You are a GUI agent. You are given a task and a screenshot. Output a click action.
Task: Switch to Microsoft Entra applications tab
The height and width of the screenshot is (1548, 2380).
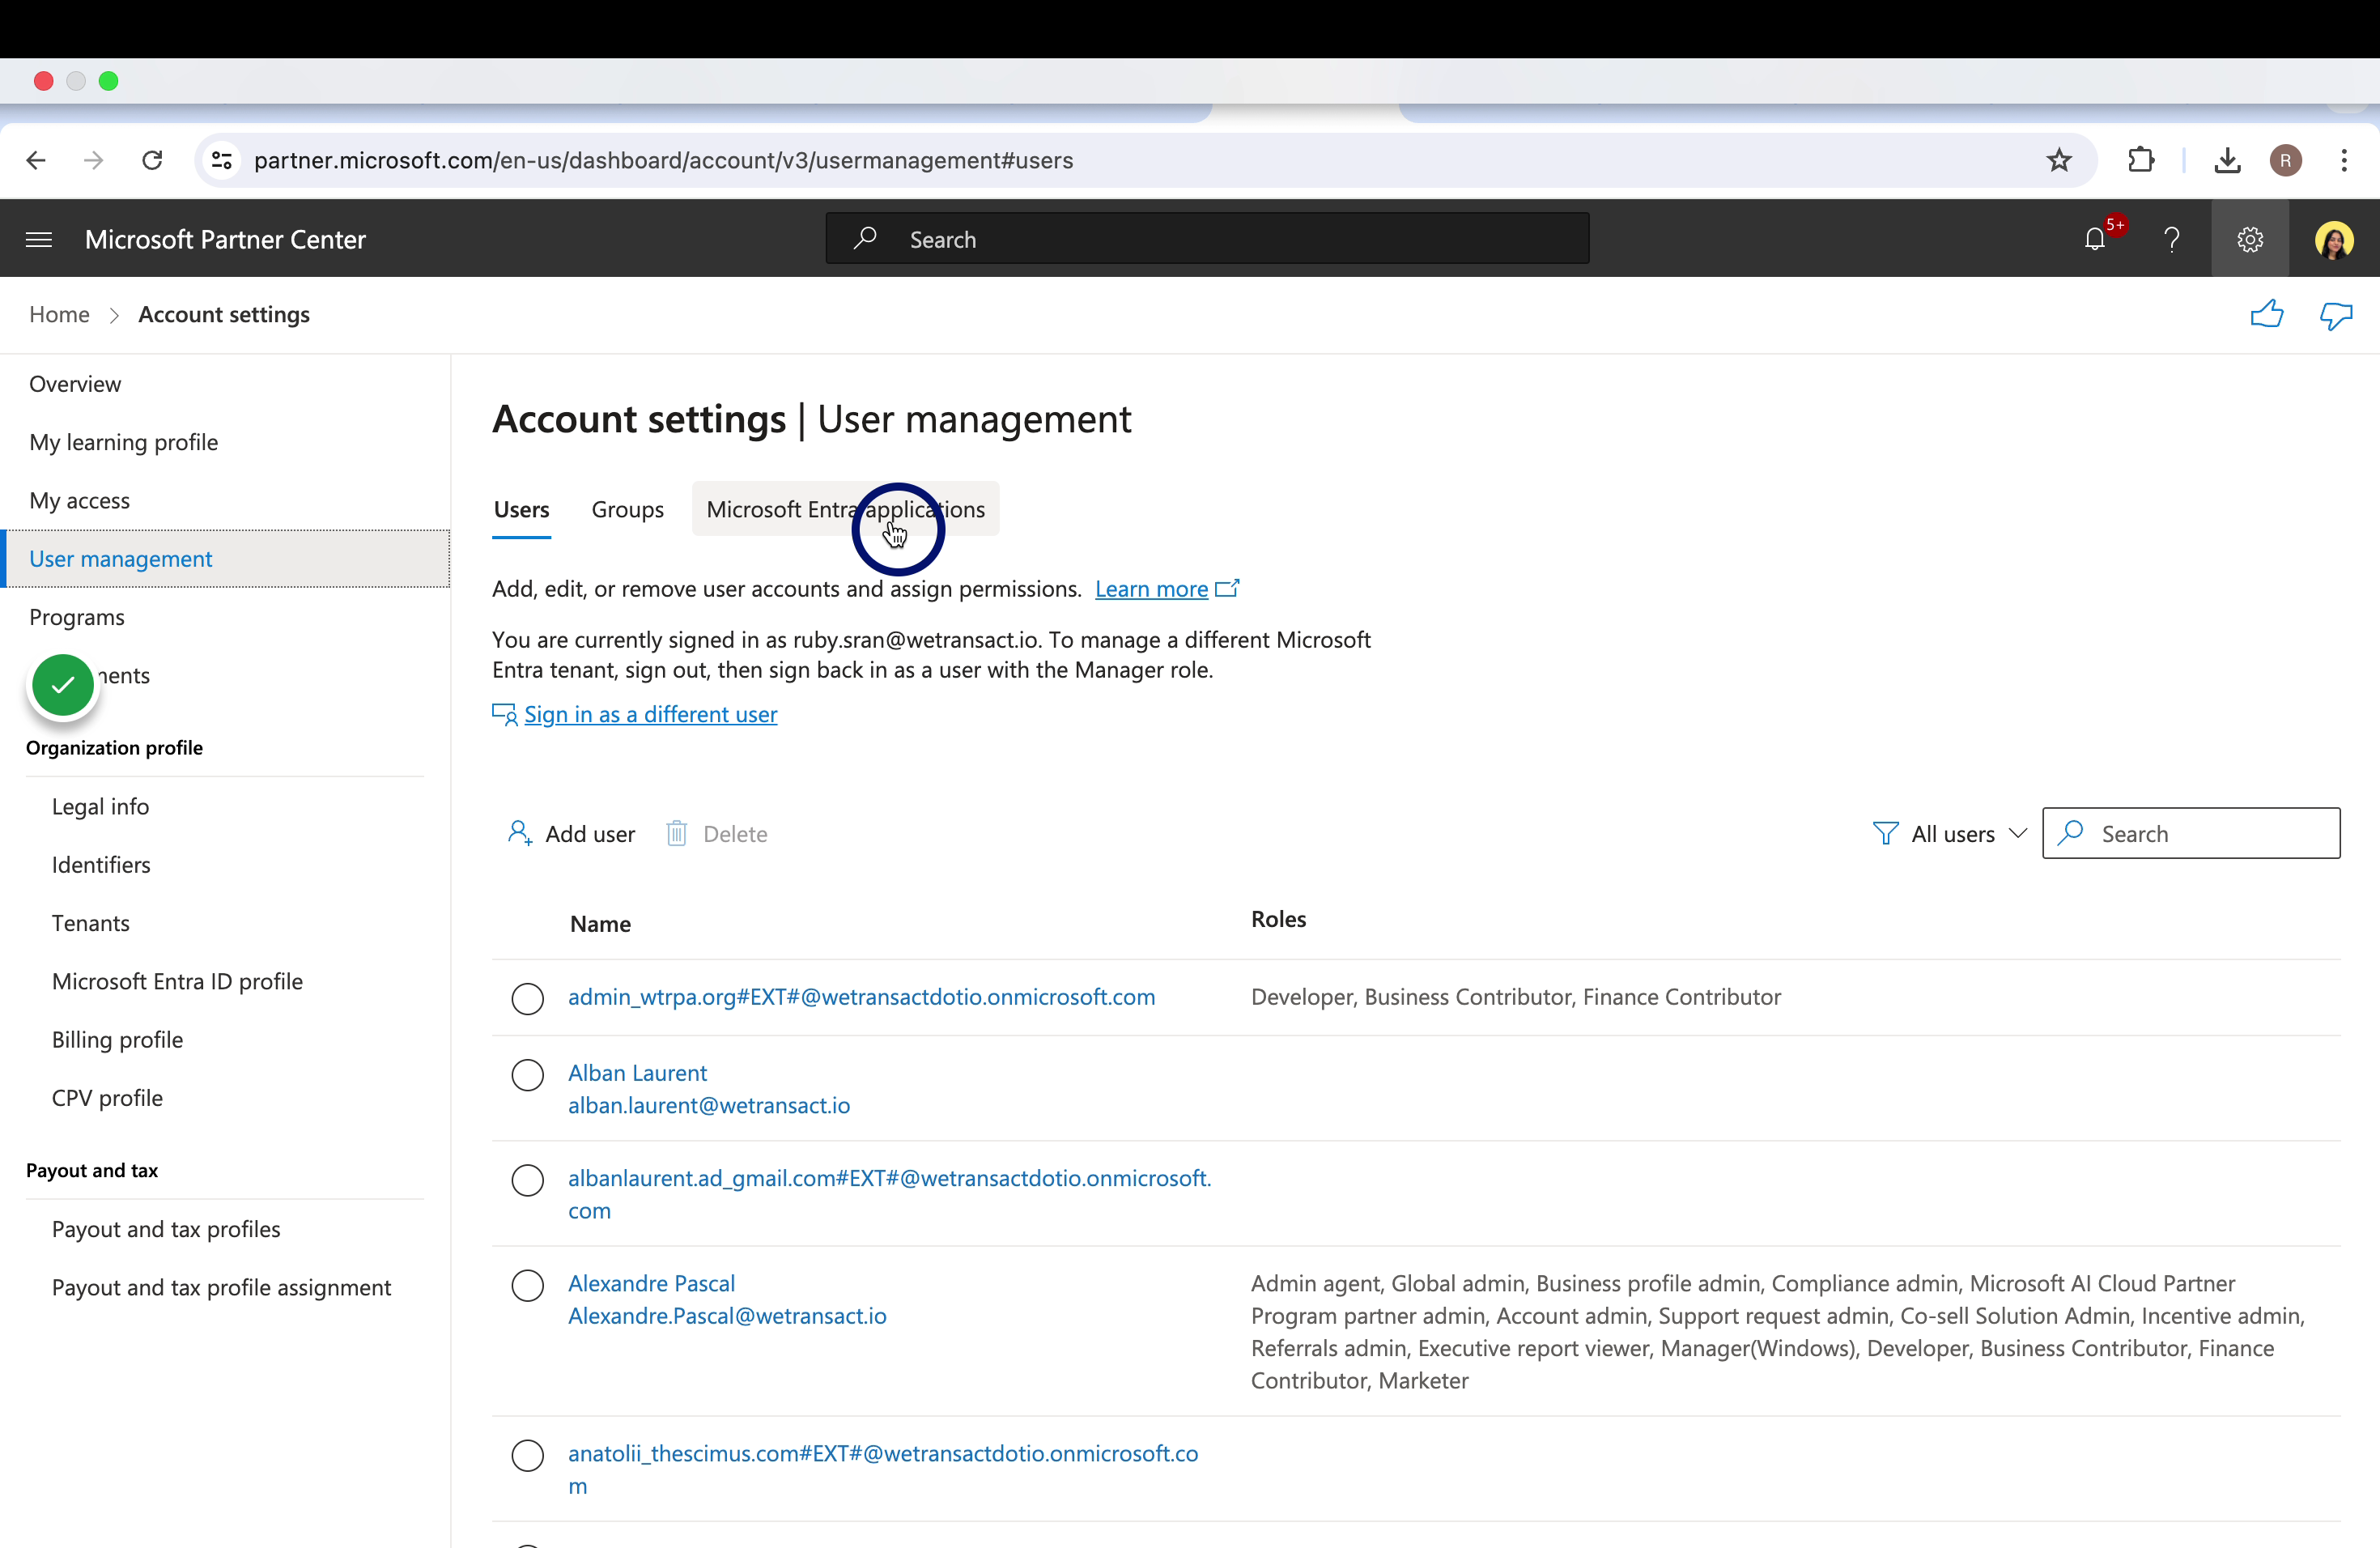click(845, 509)
